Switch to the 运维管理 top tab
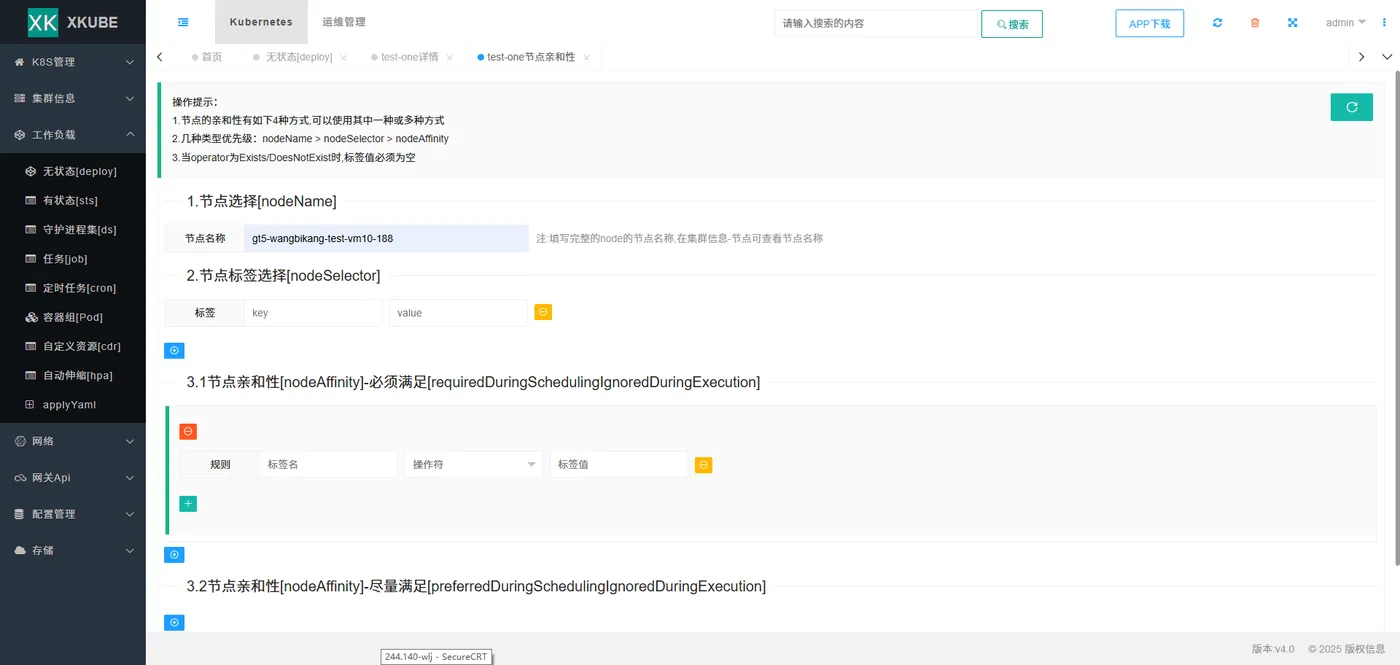This screenshot has height=665, width=1400. (344, 22)
